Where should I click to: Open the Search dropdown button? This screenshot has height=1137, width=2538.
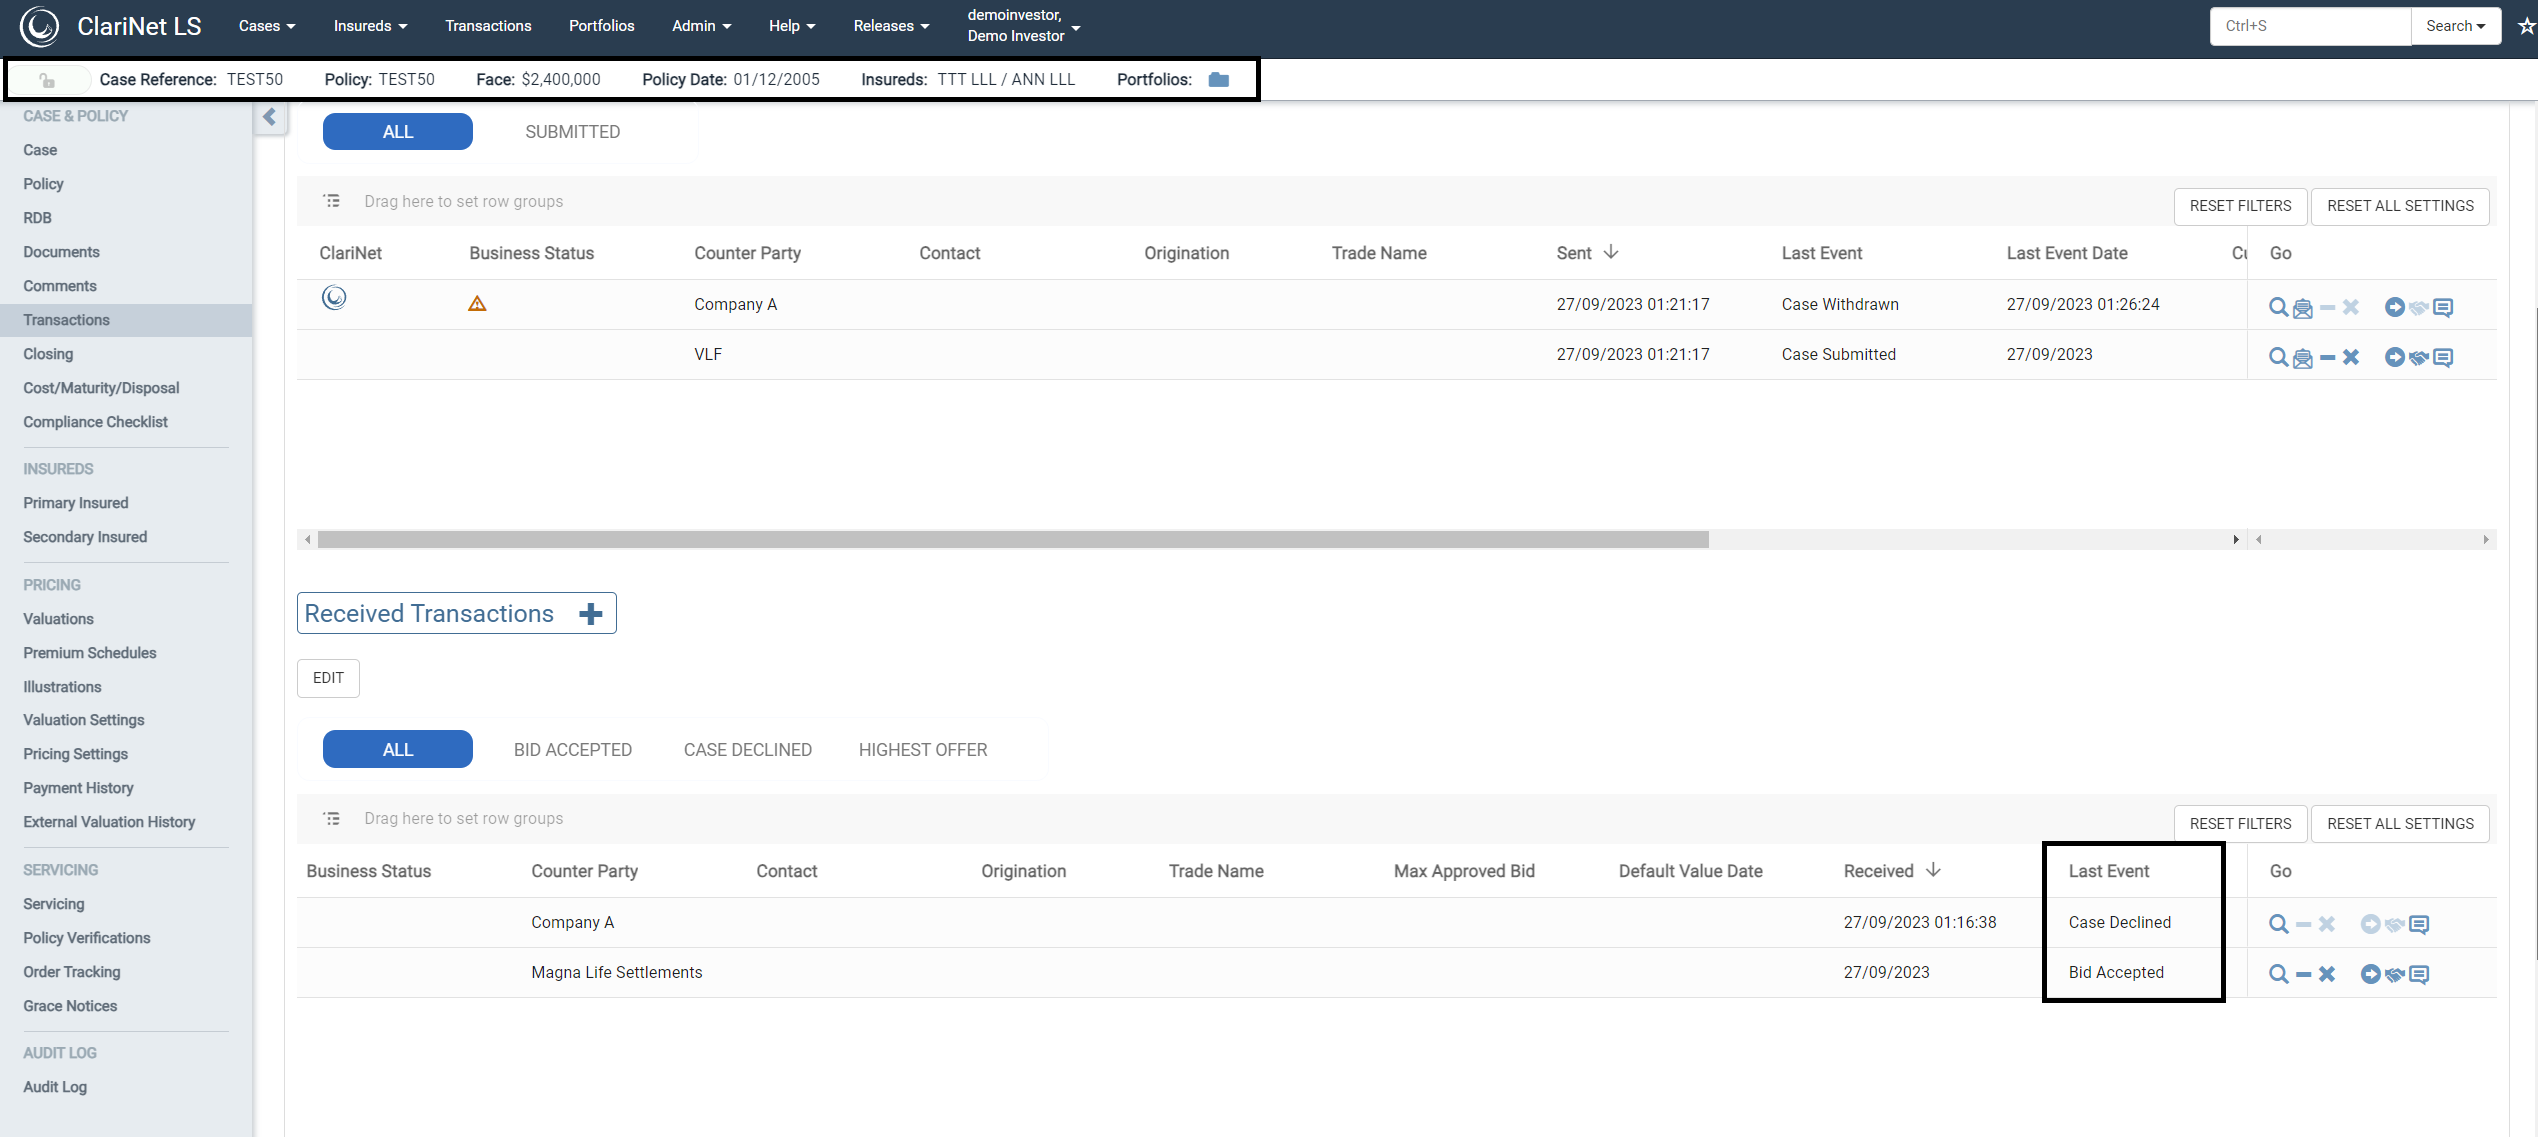[2456, 26]
